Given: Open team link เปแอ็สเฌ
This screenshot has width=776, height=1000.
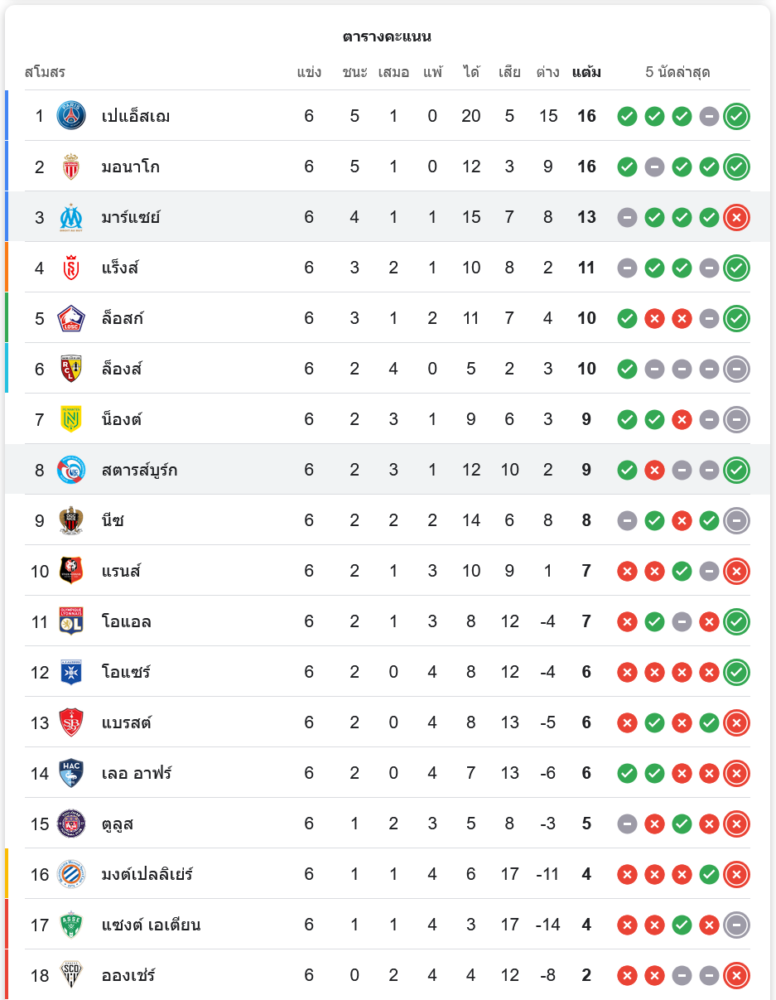Looking at the screenshot, I should click(135, 116).
